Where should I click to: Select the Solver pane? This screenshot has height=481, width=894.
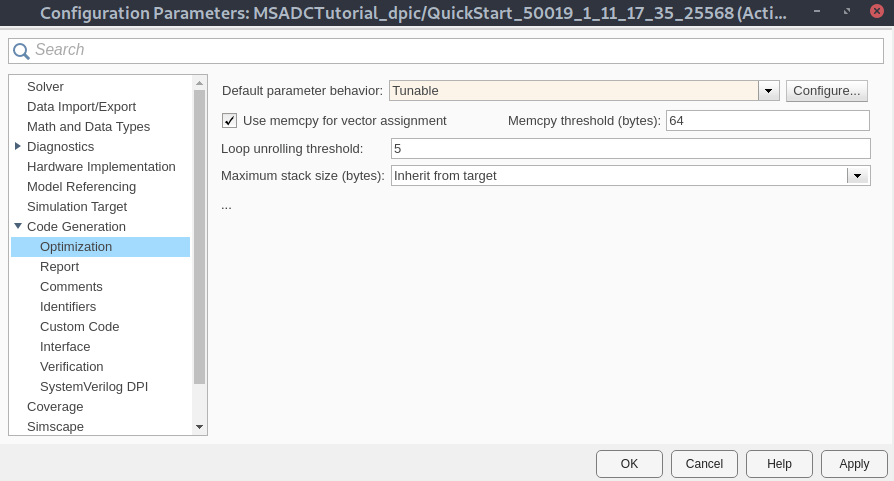pos(45,87)
